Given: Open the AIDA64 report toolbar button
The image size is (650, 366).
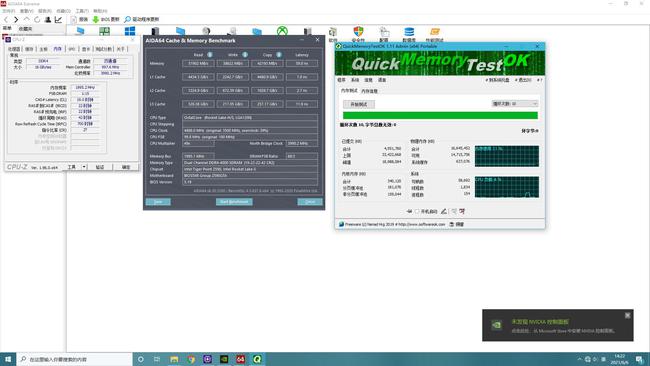Looking at the screenshot, I should click(x=79, y=19).
